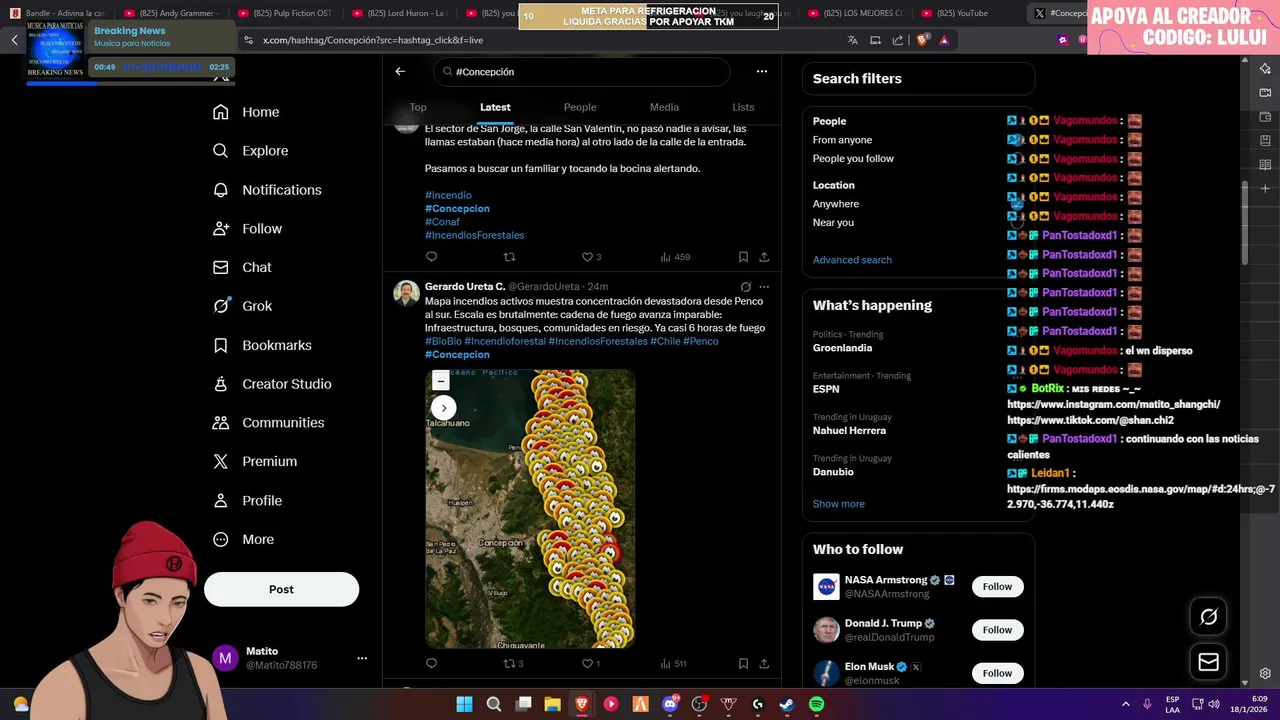
Task: Open the floating messages envelope button
Action: coord(1208,662)
